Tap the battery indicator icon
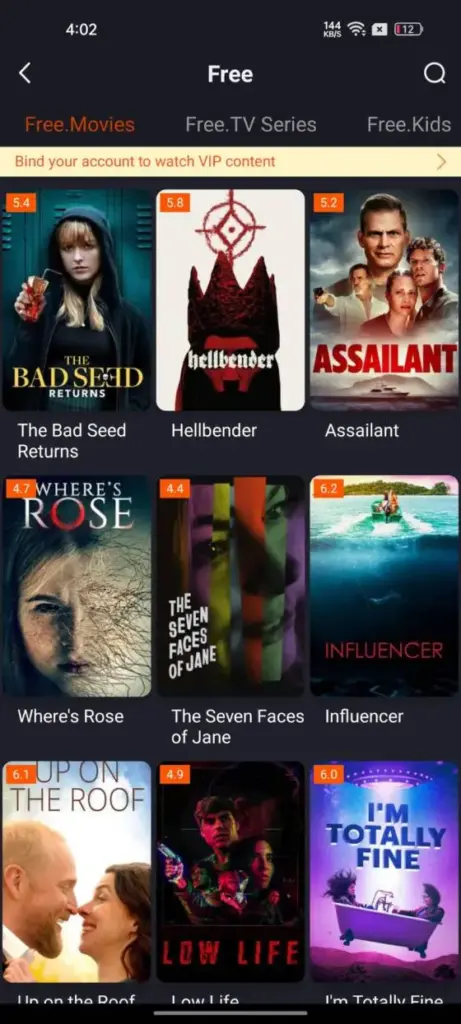This screenshot has width=461, height=1024. pyautogui.click(x=408, y=29)
